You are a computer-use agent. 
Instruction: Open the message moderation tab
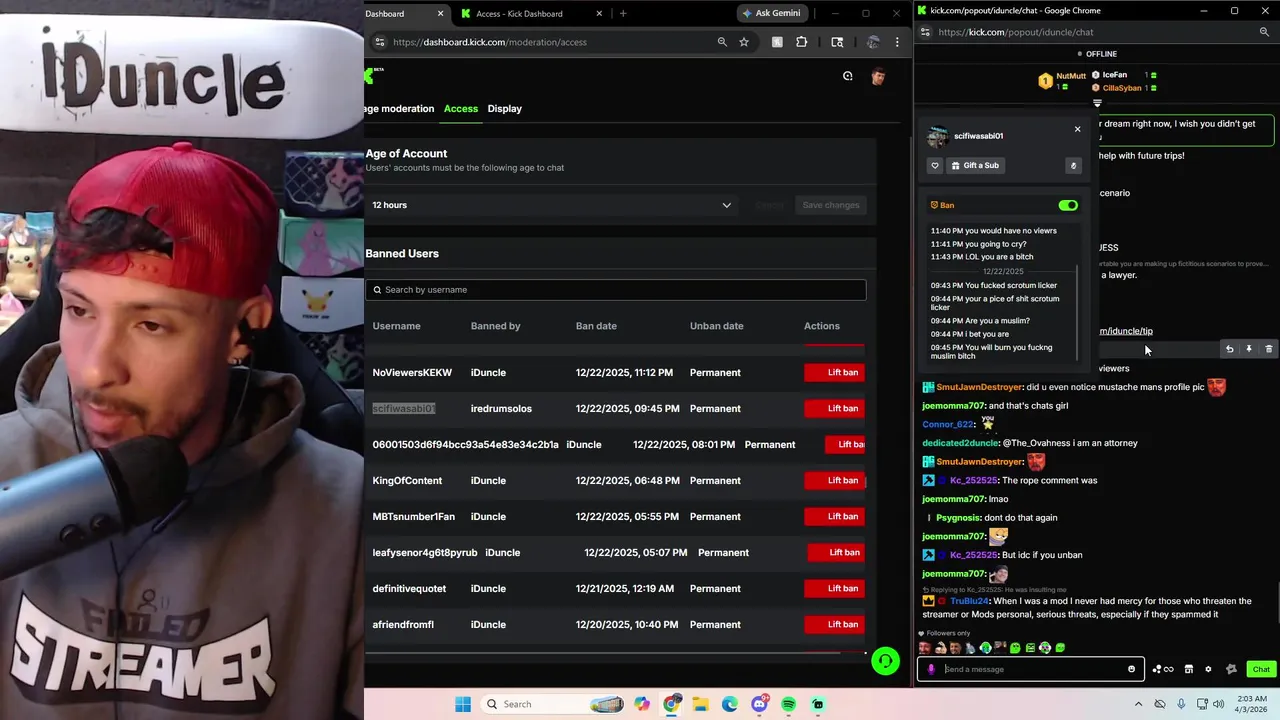[x=399, y=108]
